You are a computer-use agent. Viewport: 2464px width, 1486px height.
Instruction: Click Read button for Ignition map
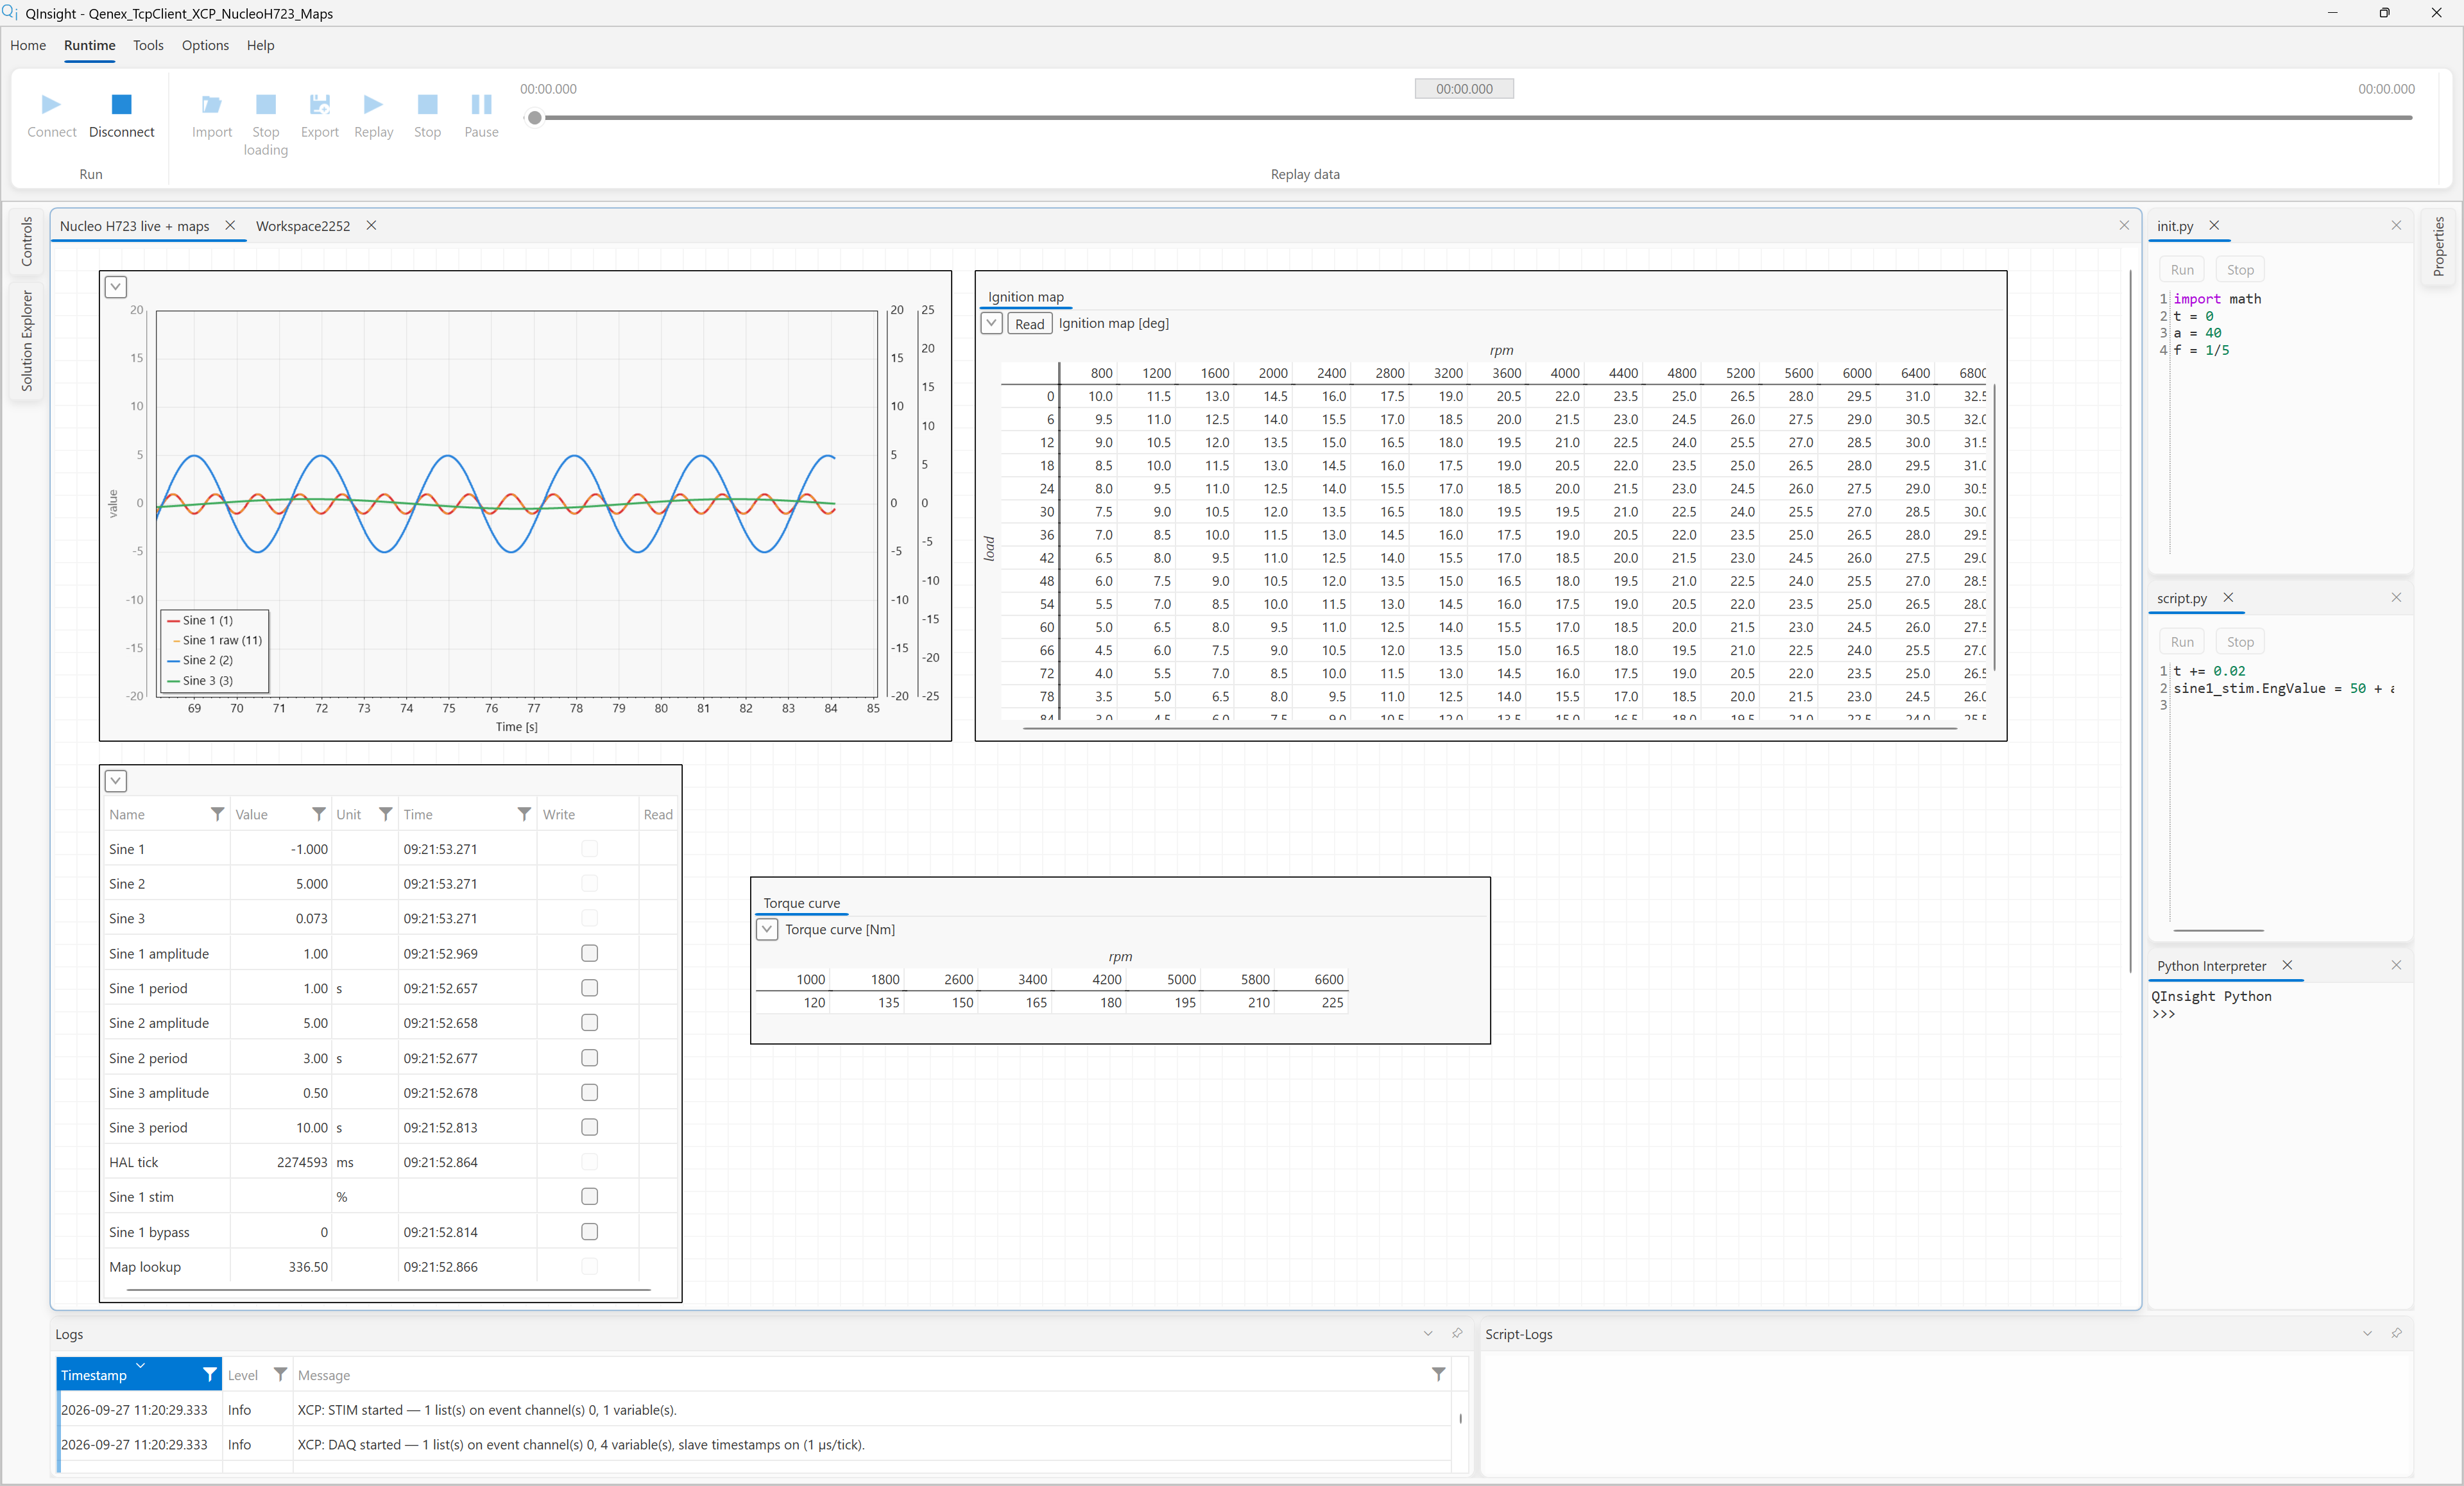coord(1029,323)
